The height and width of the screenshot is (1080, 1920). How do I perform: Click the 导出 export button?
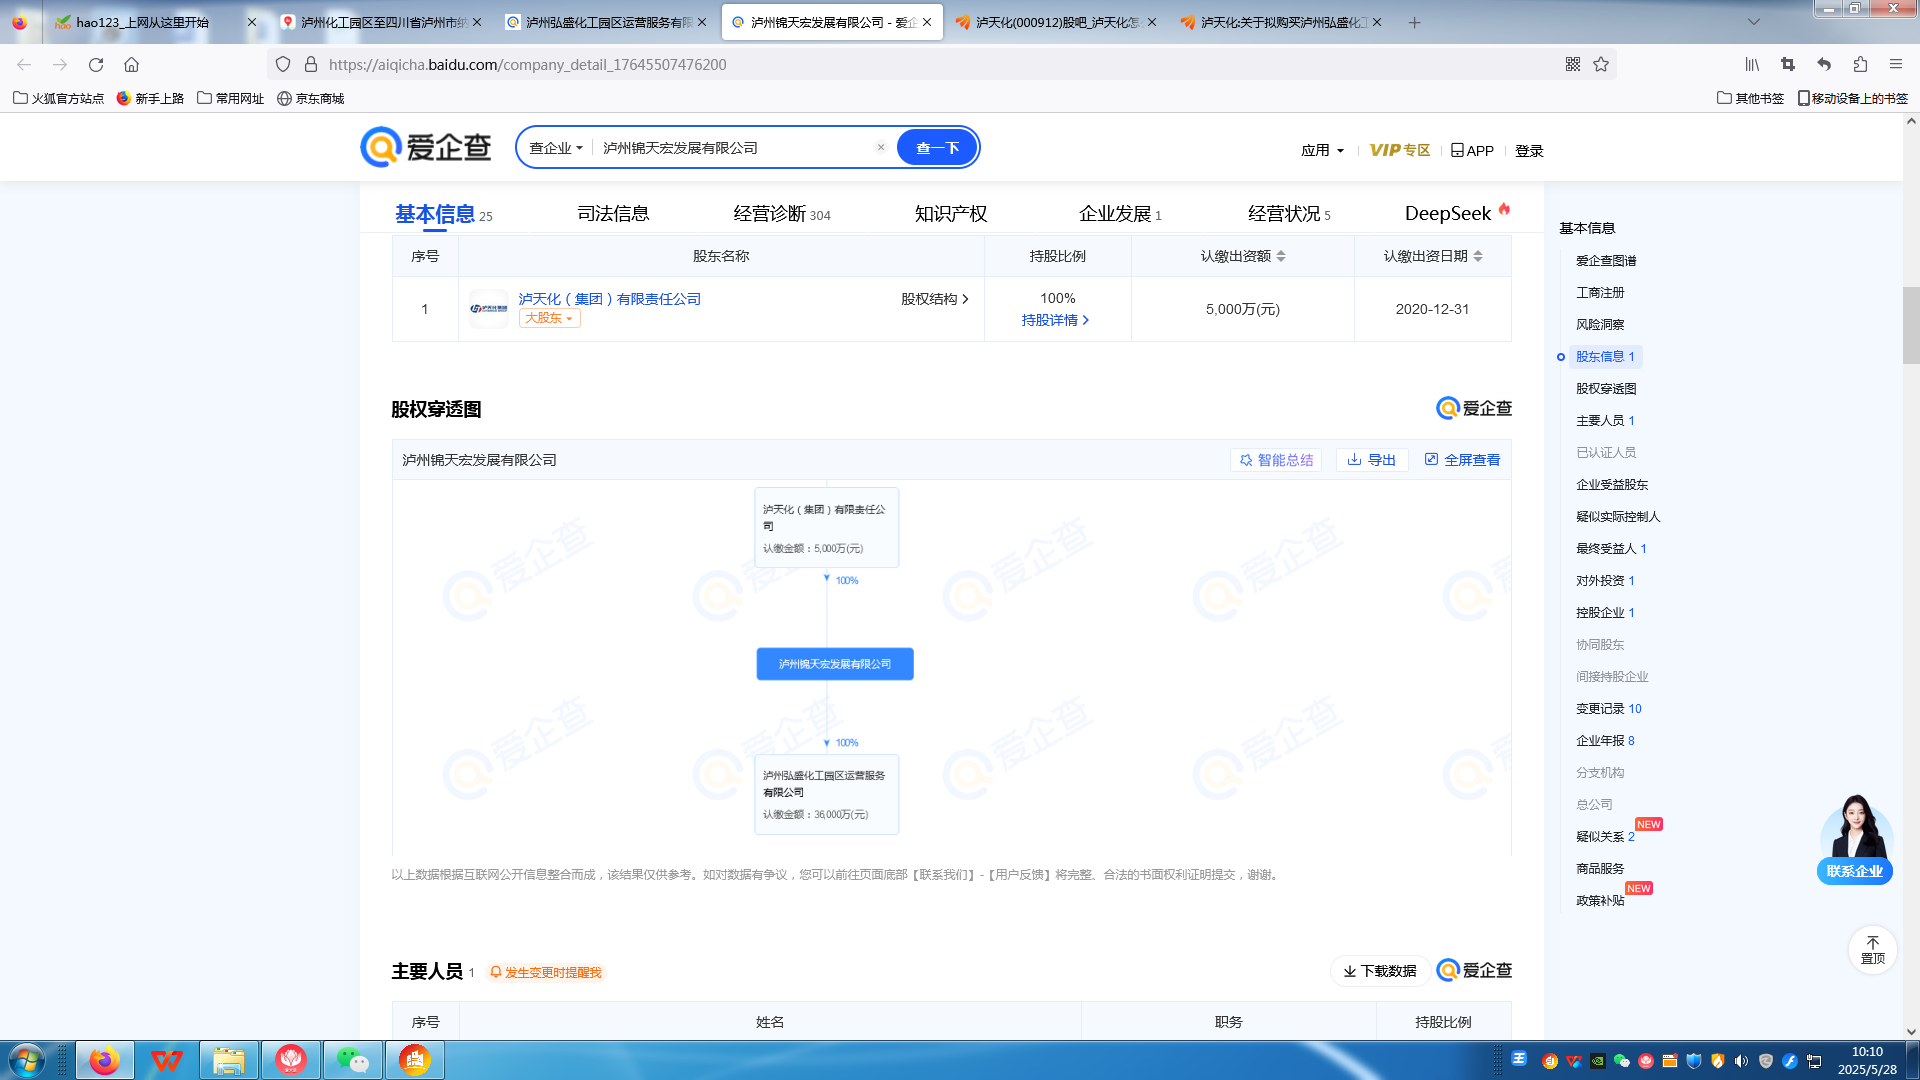(x=1372, y=460)
